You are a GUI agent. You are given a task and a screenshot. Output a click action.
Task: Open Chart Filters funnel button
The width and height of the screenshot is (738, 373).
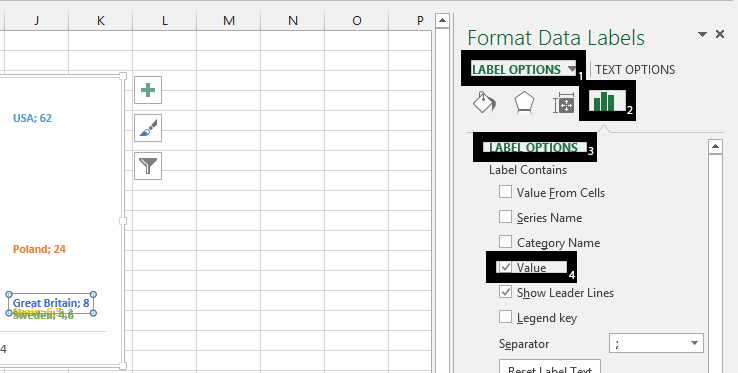point(148,166)
